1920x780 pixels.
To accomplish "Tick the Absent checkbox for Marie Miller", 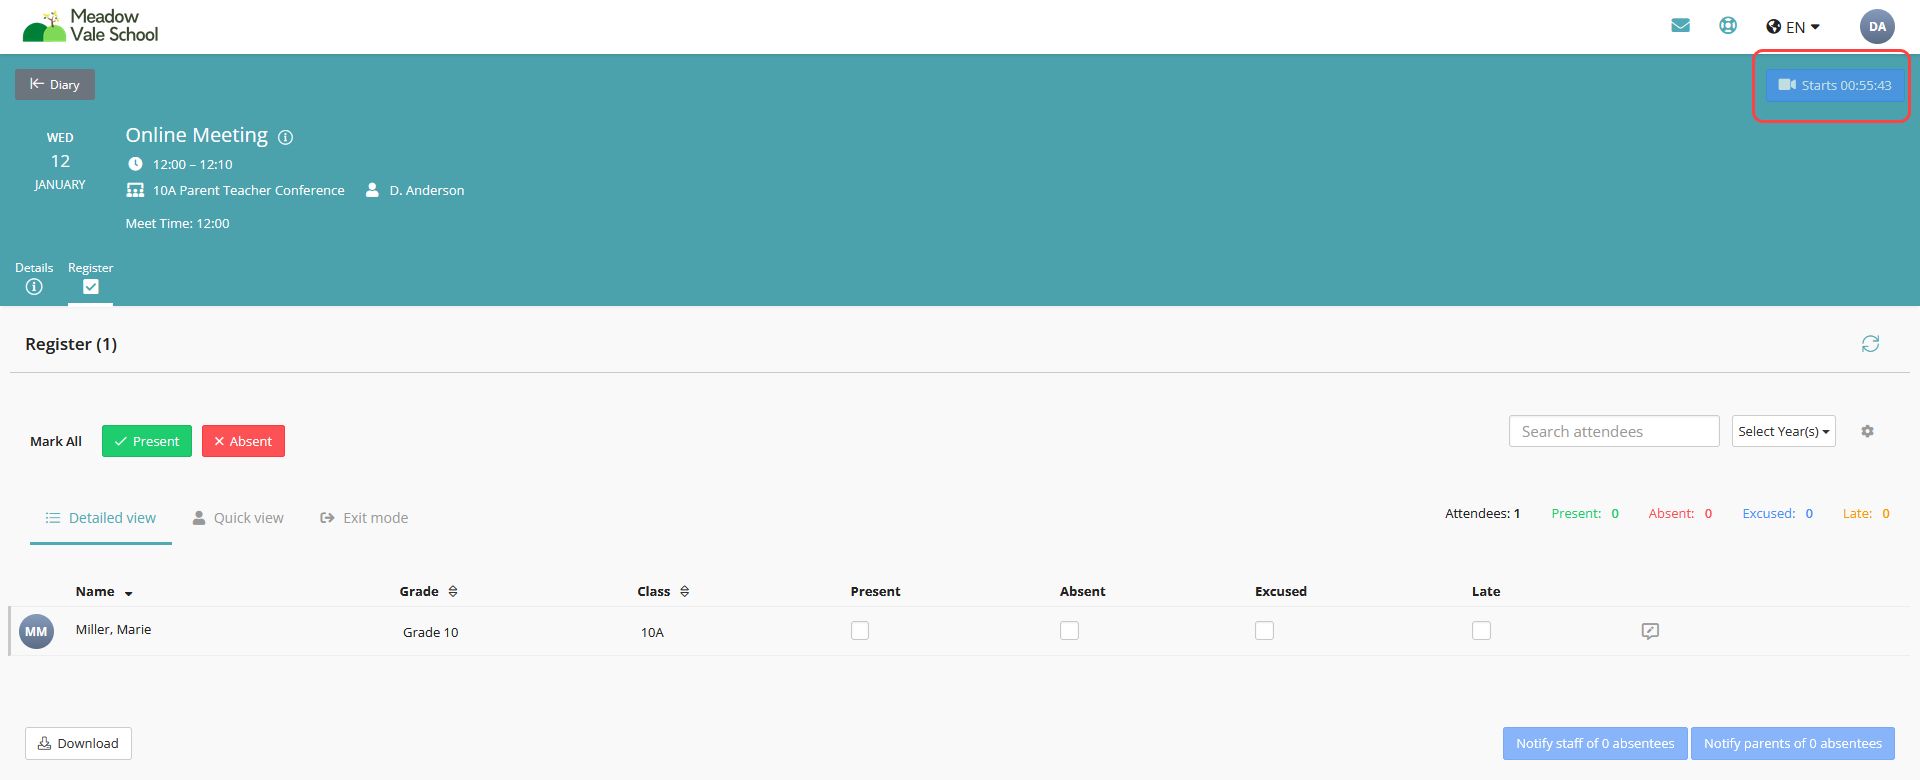I will tap(1069, 631).
